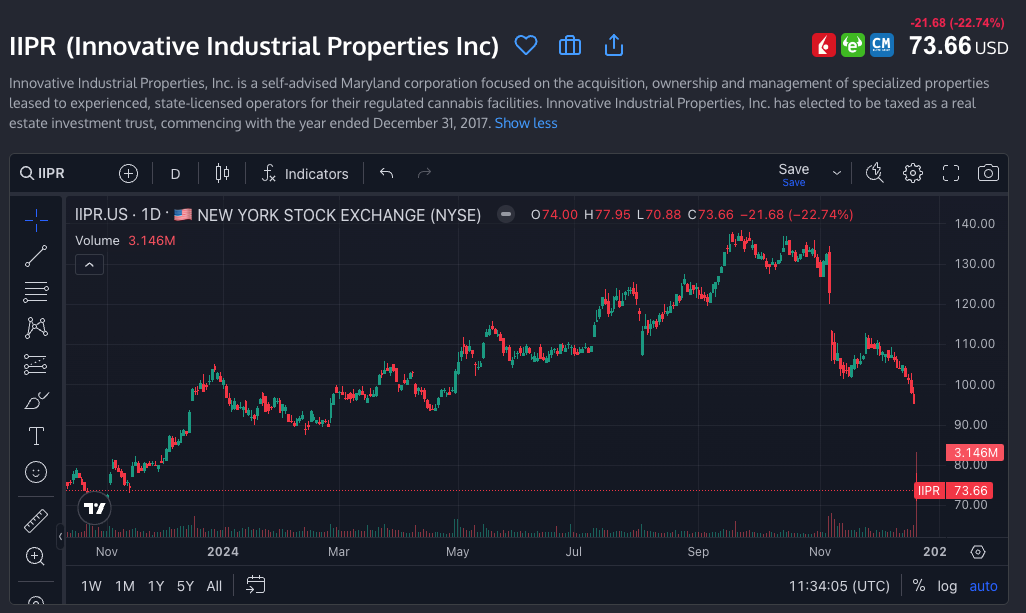The image size is (1026, 613).
Task: Collapse the drawing toolbar side arrow
Action: [60, 536]
